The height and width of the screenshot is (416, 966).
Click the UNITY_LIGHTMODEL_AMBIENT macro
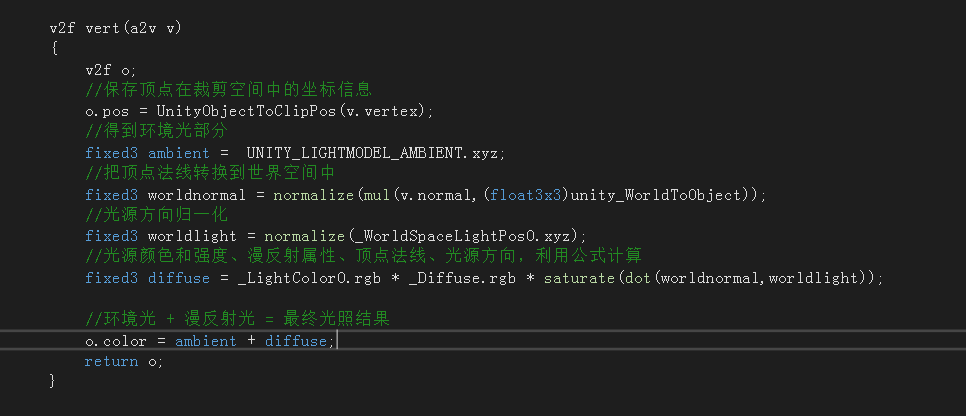pos(357,153)
